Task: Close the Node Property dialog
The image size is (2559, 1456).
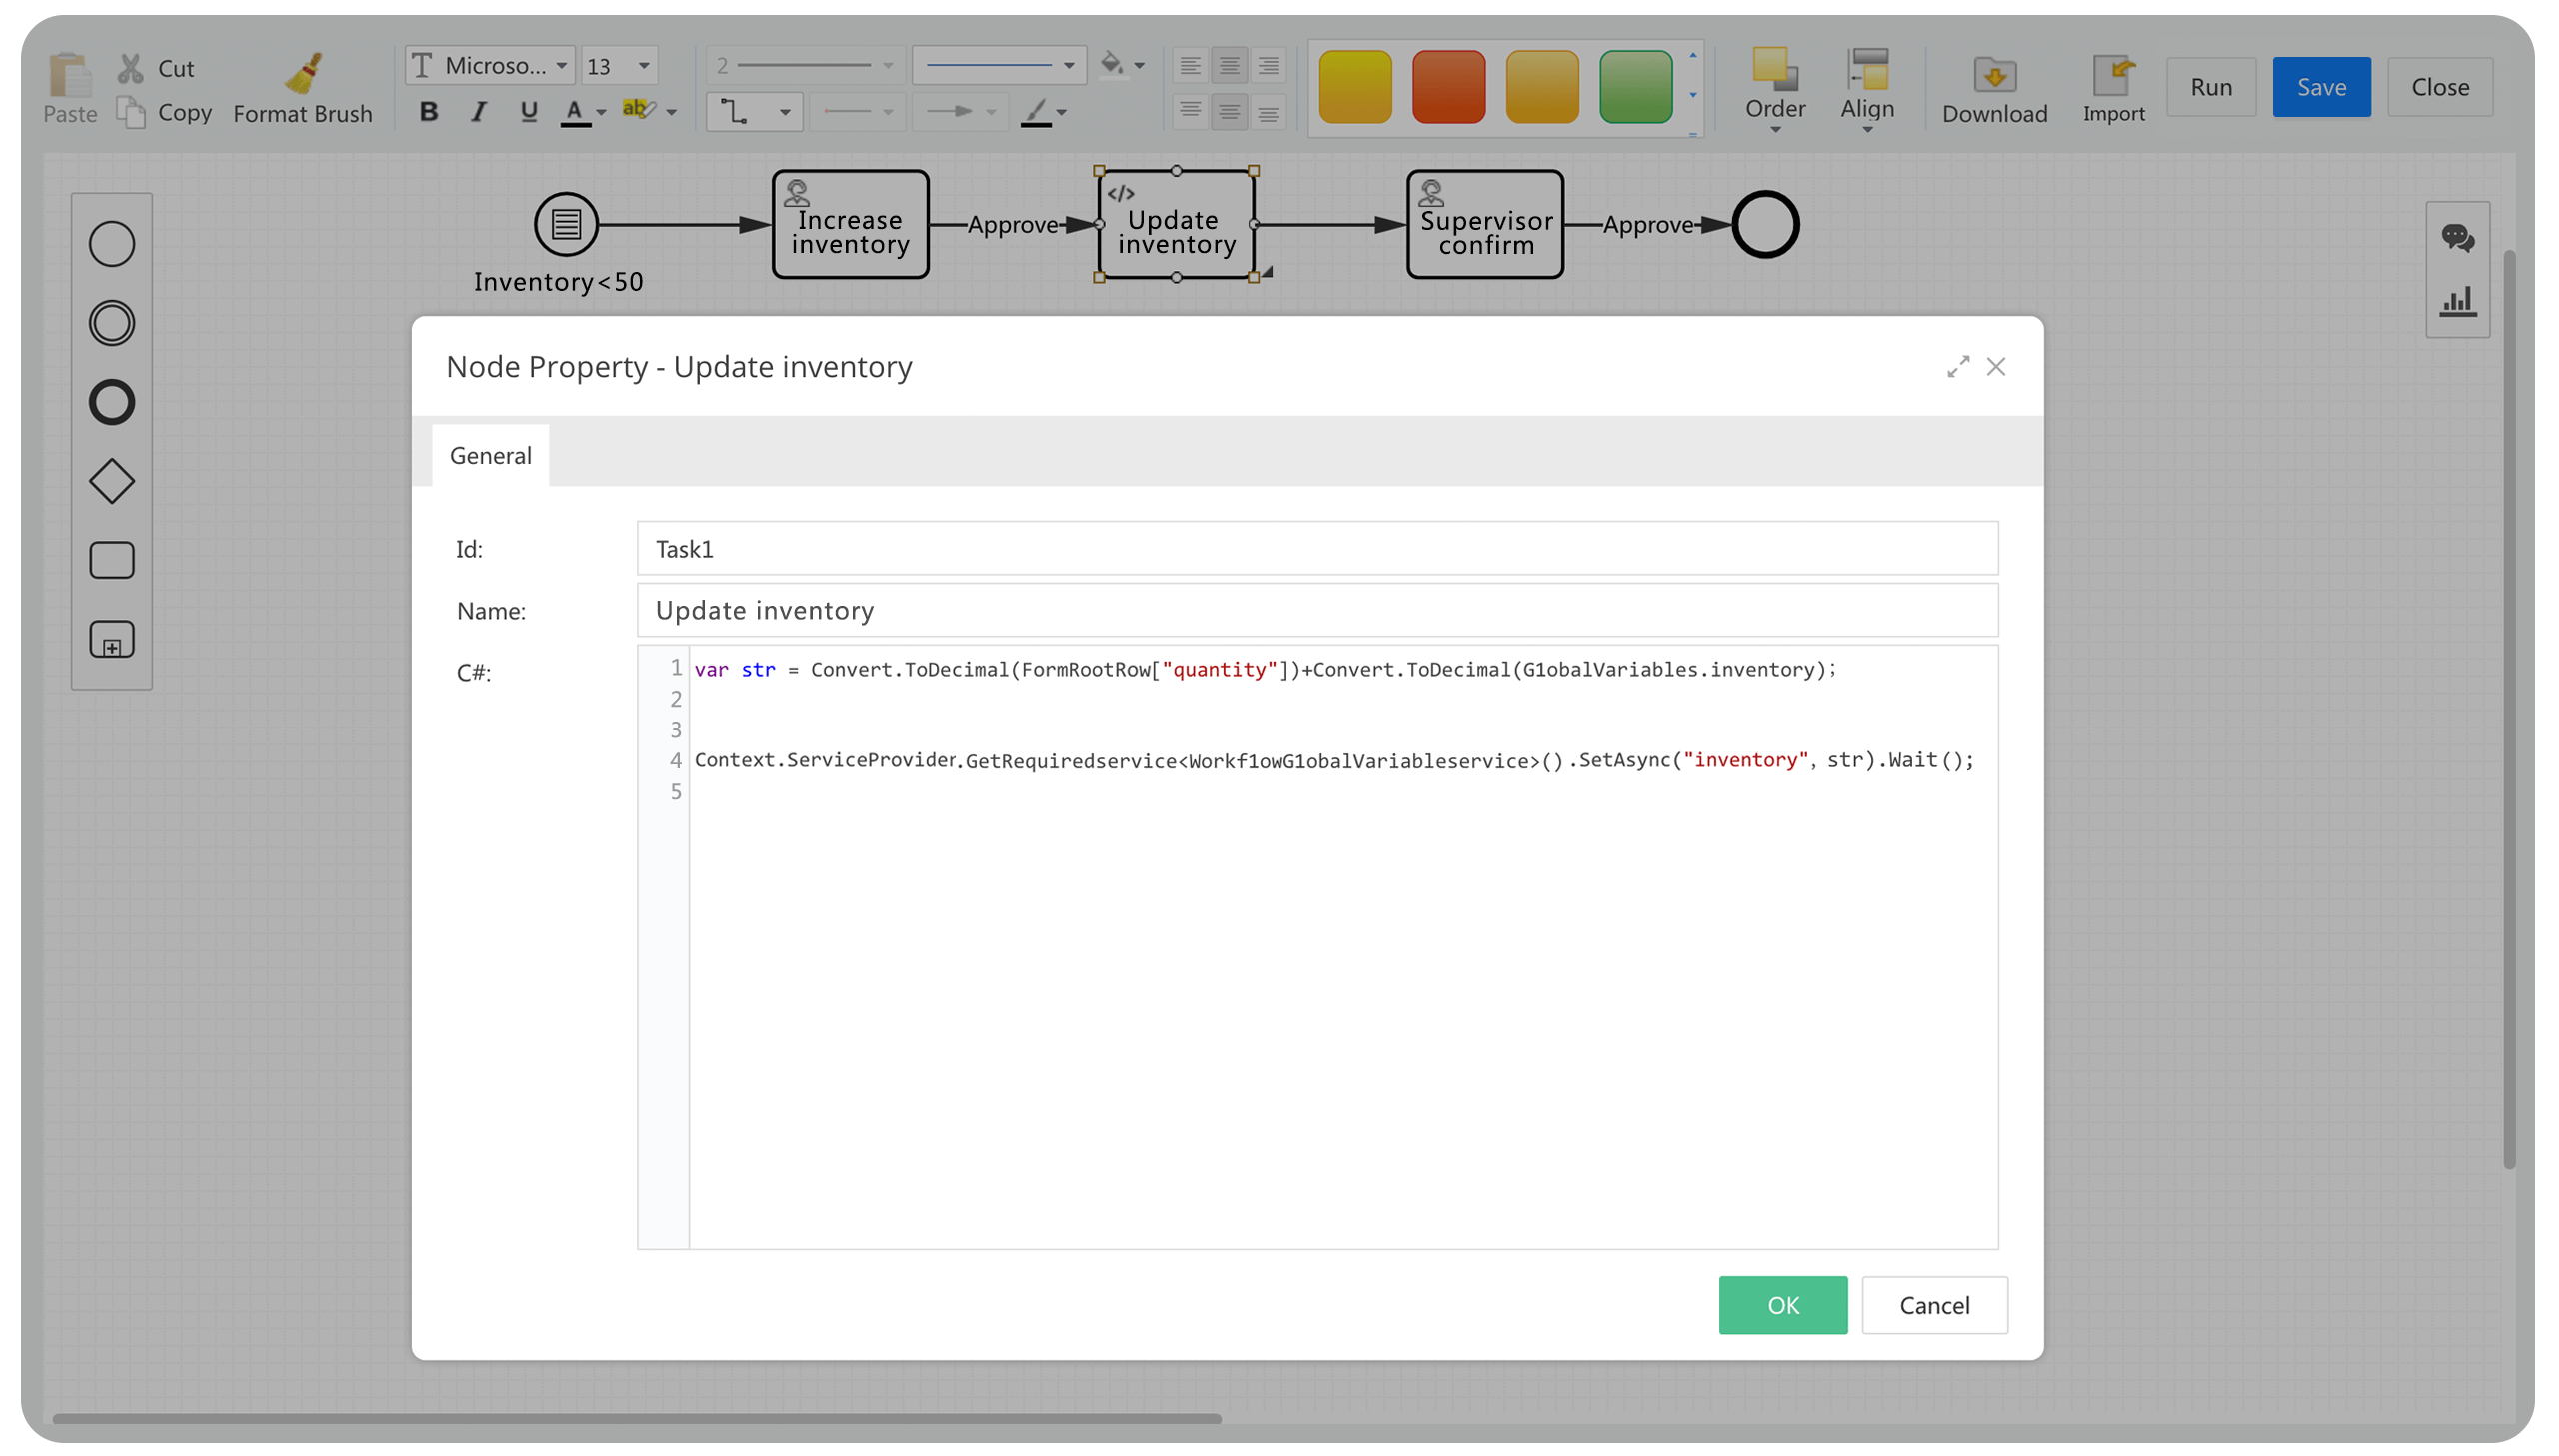Action: 1995,367
